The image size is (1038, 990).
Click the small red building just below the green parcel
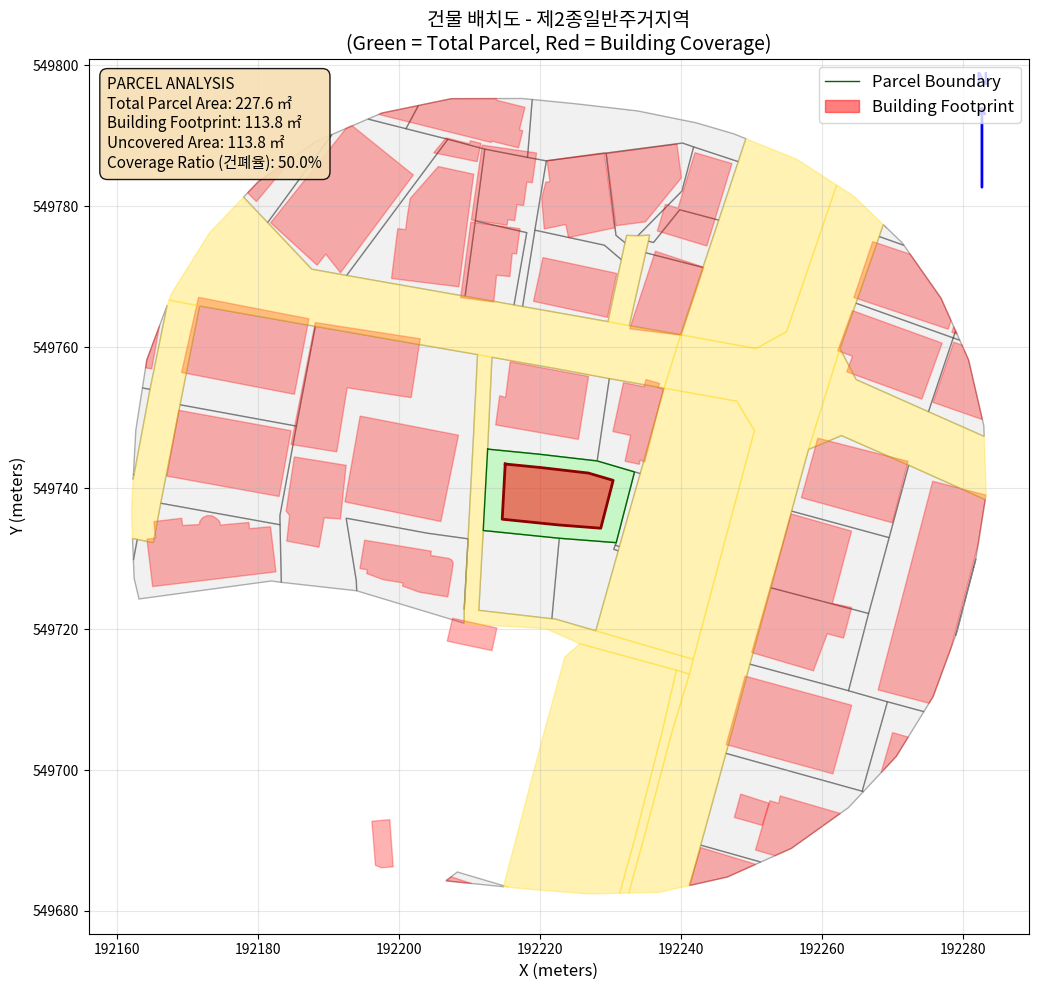pos(472,634)
